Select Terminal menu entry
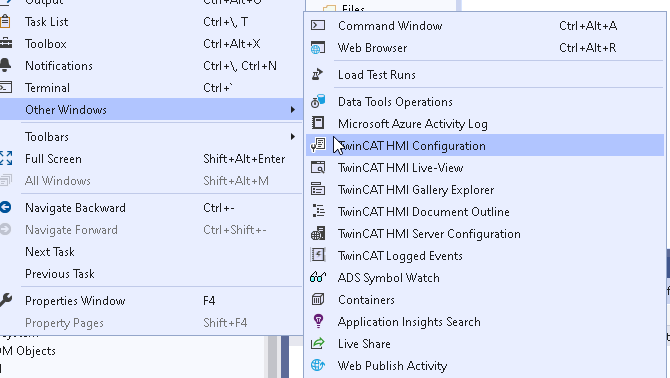670x378 pixels. tap(150, 88)
